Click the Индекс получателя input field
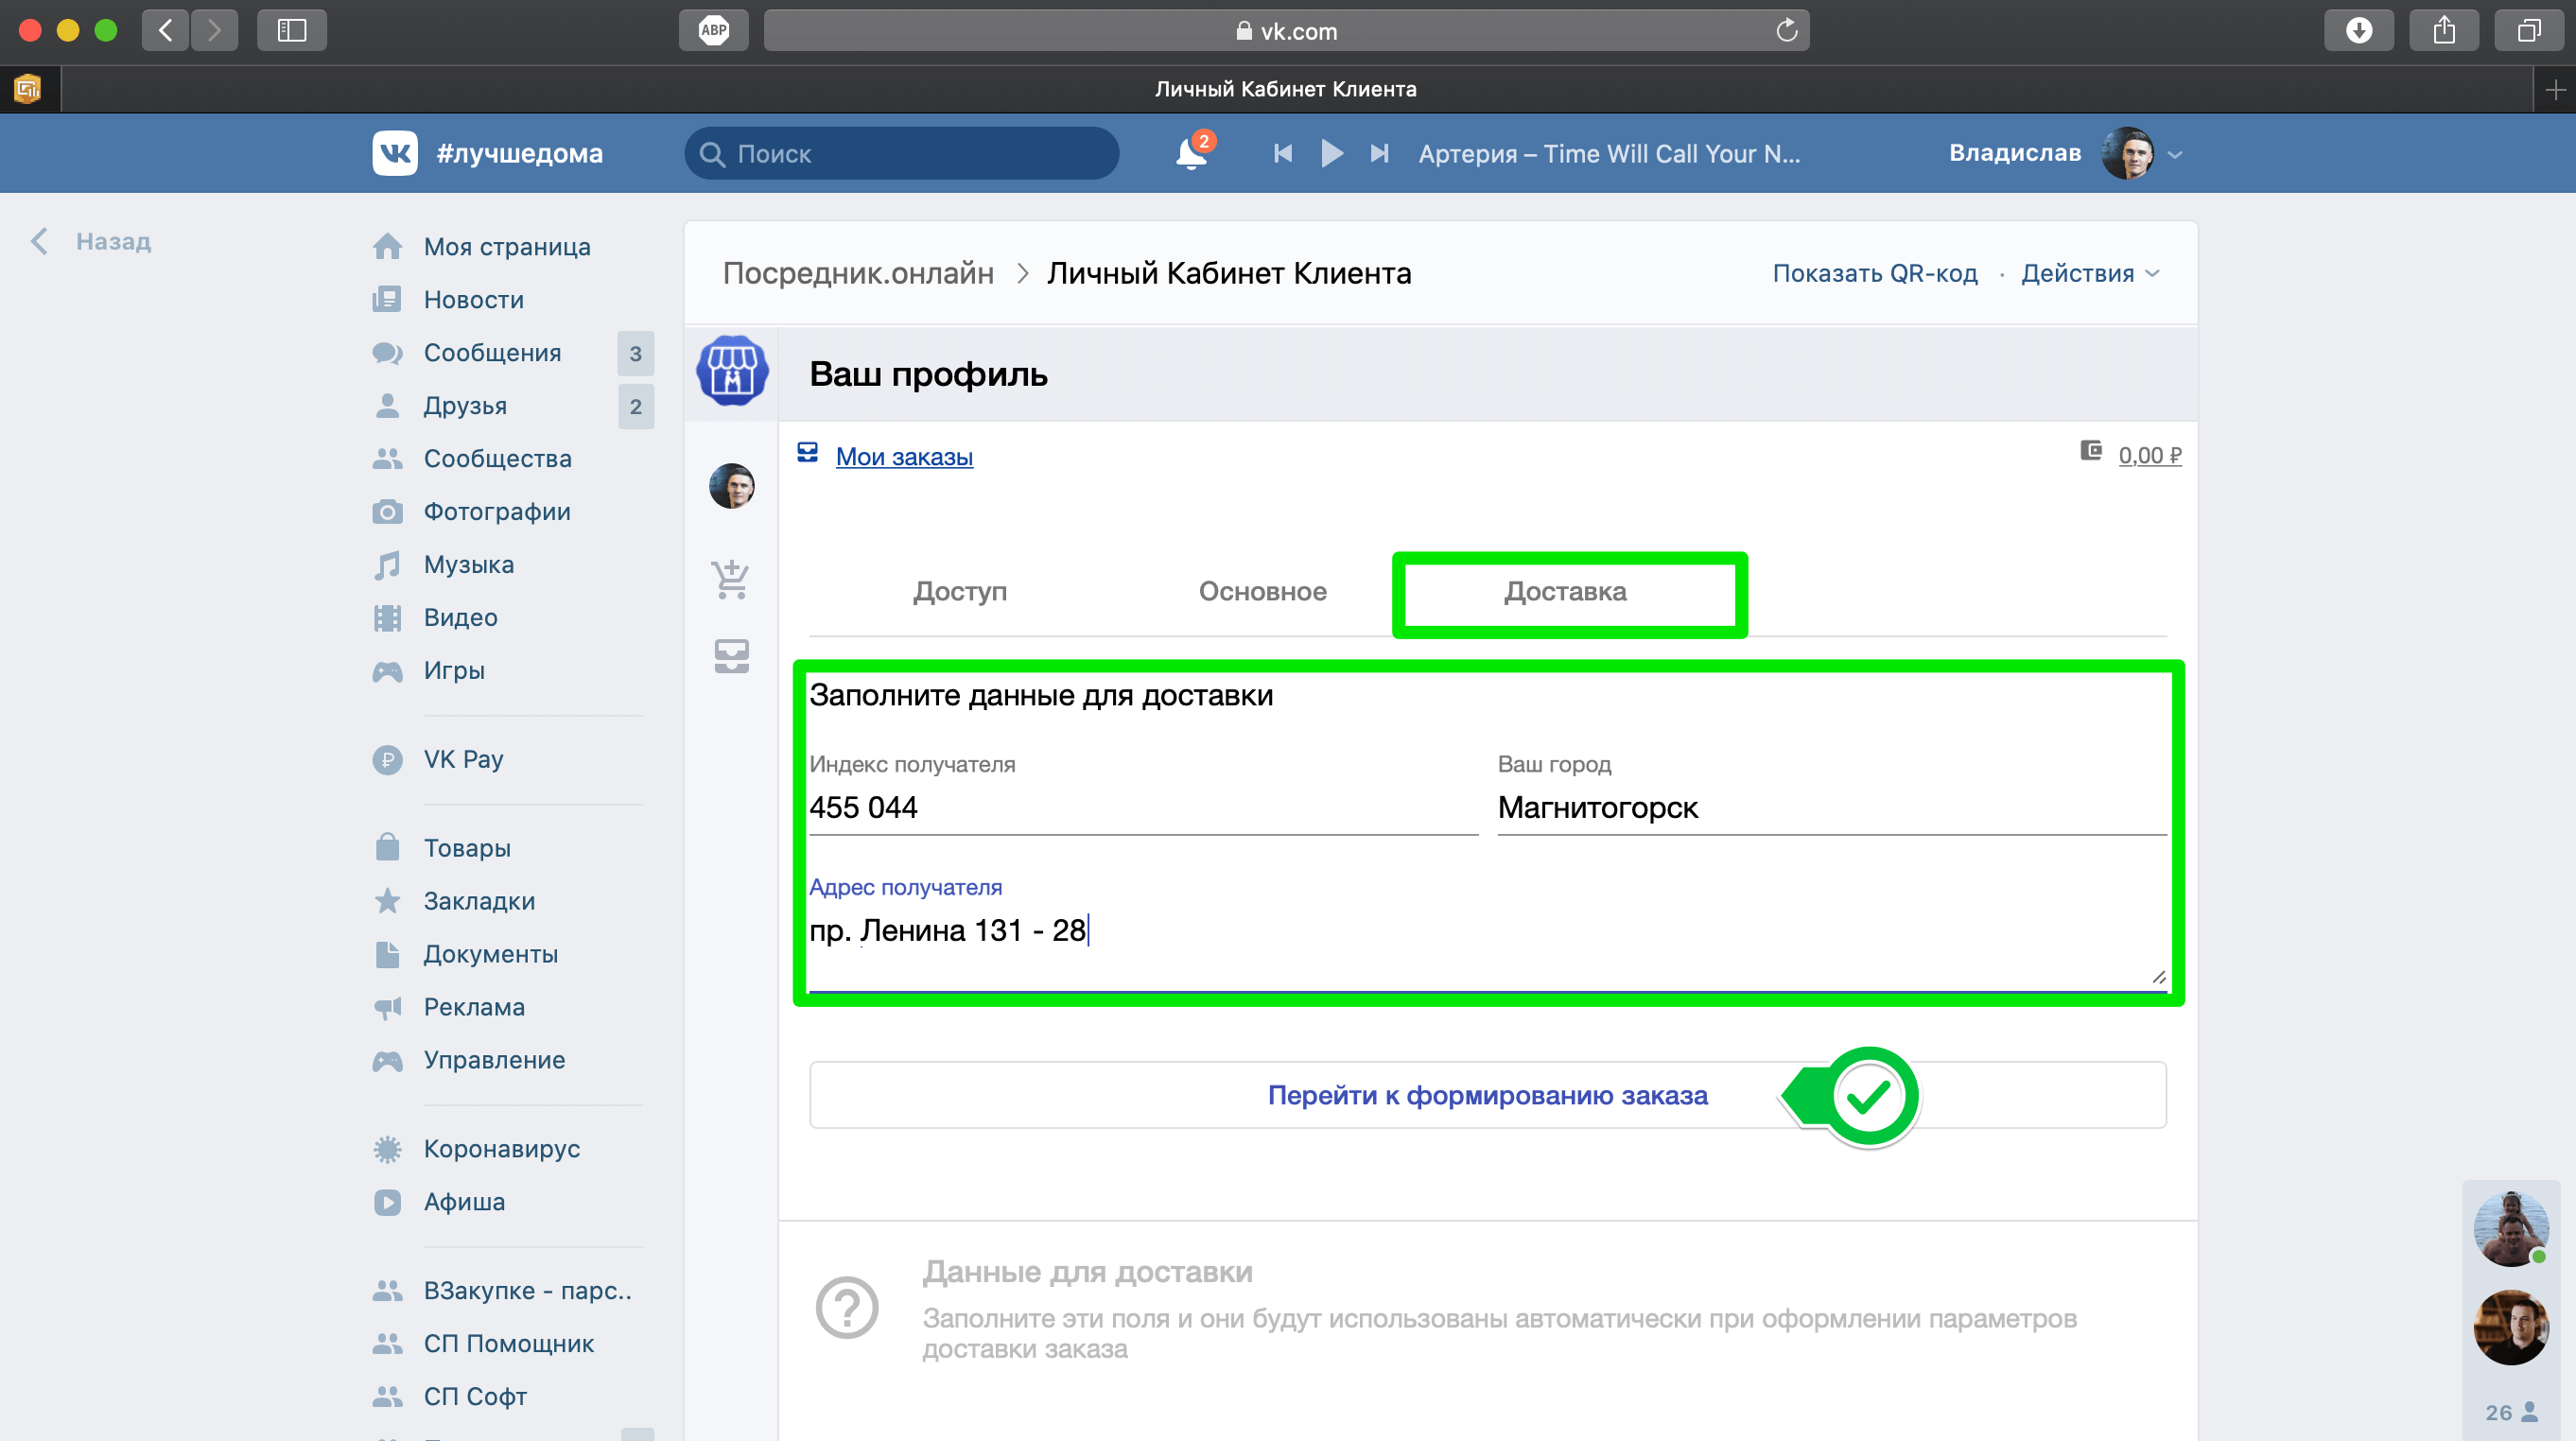The image size is (2576, 1441). click(x=1142, y=807)
